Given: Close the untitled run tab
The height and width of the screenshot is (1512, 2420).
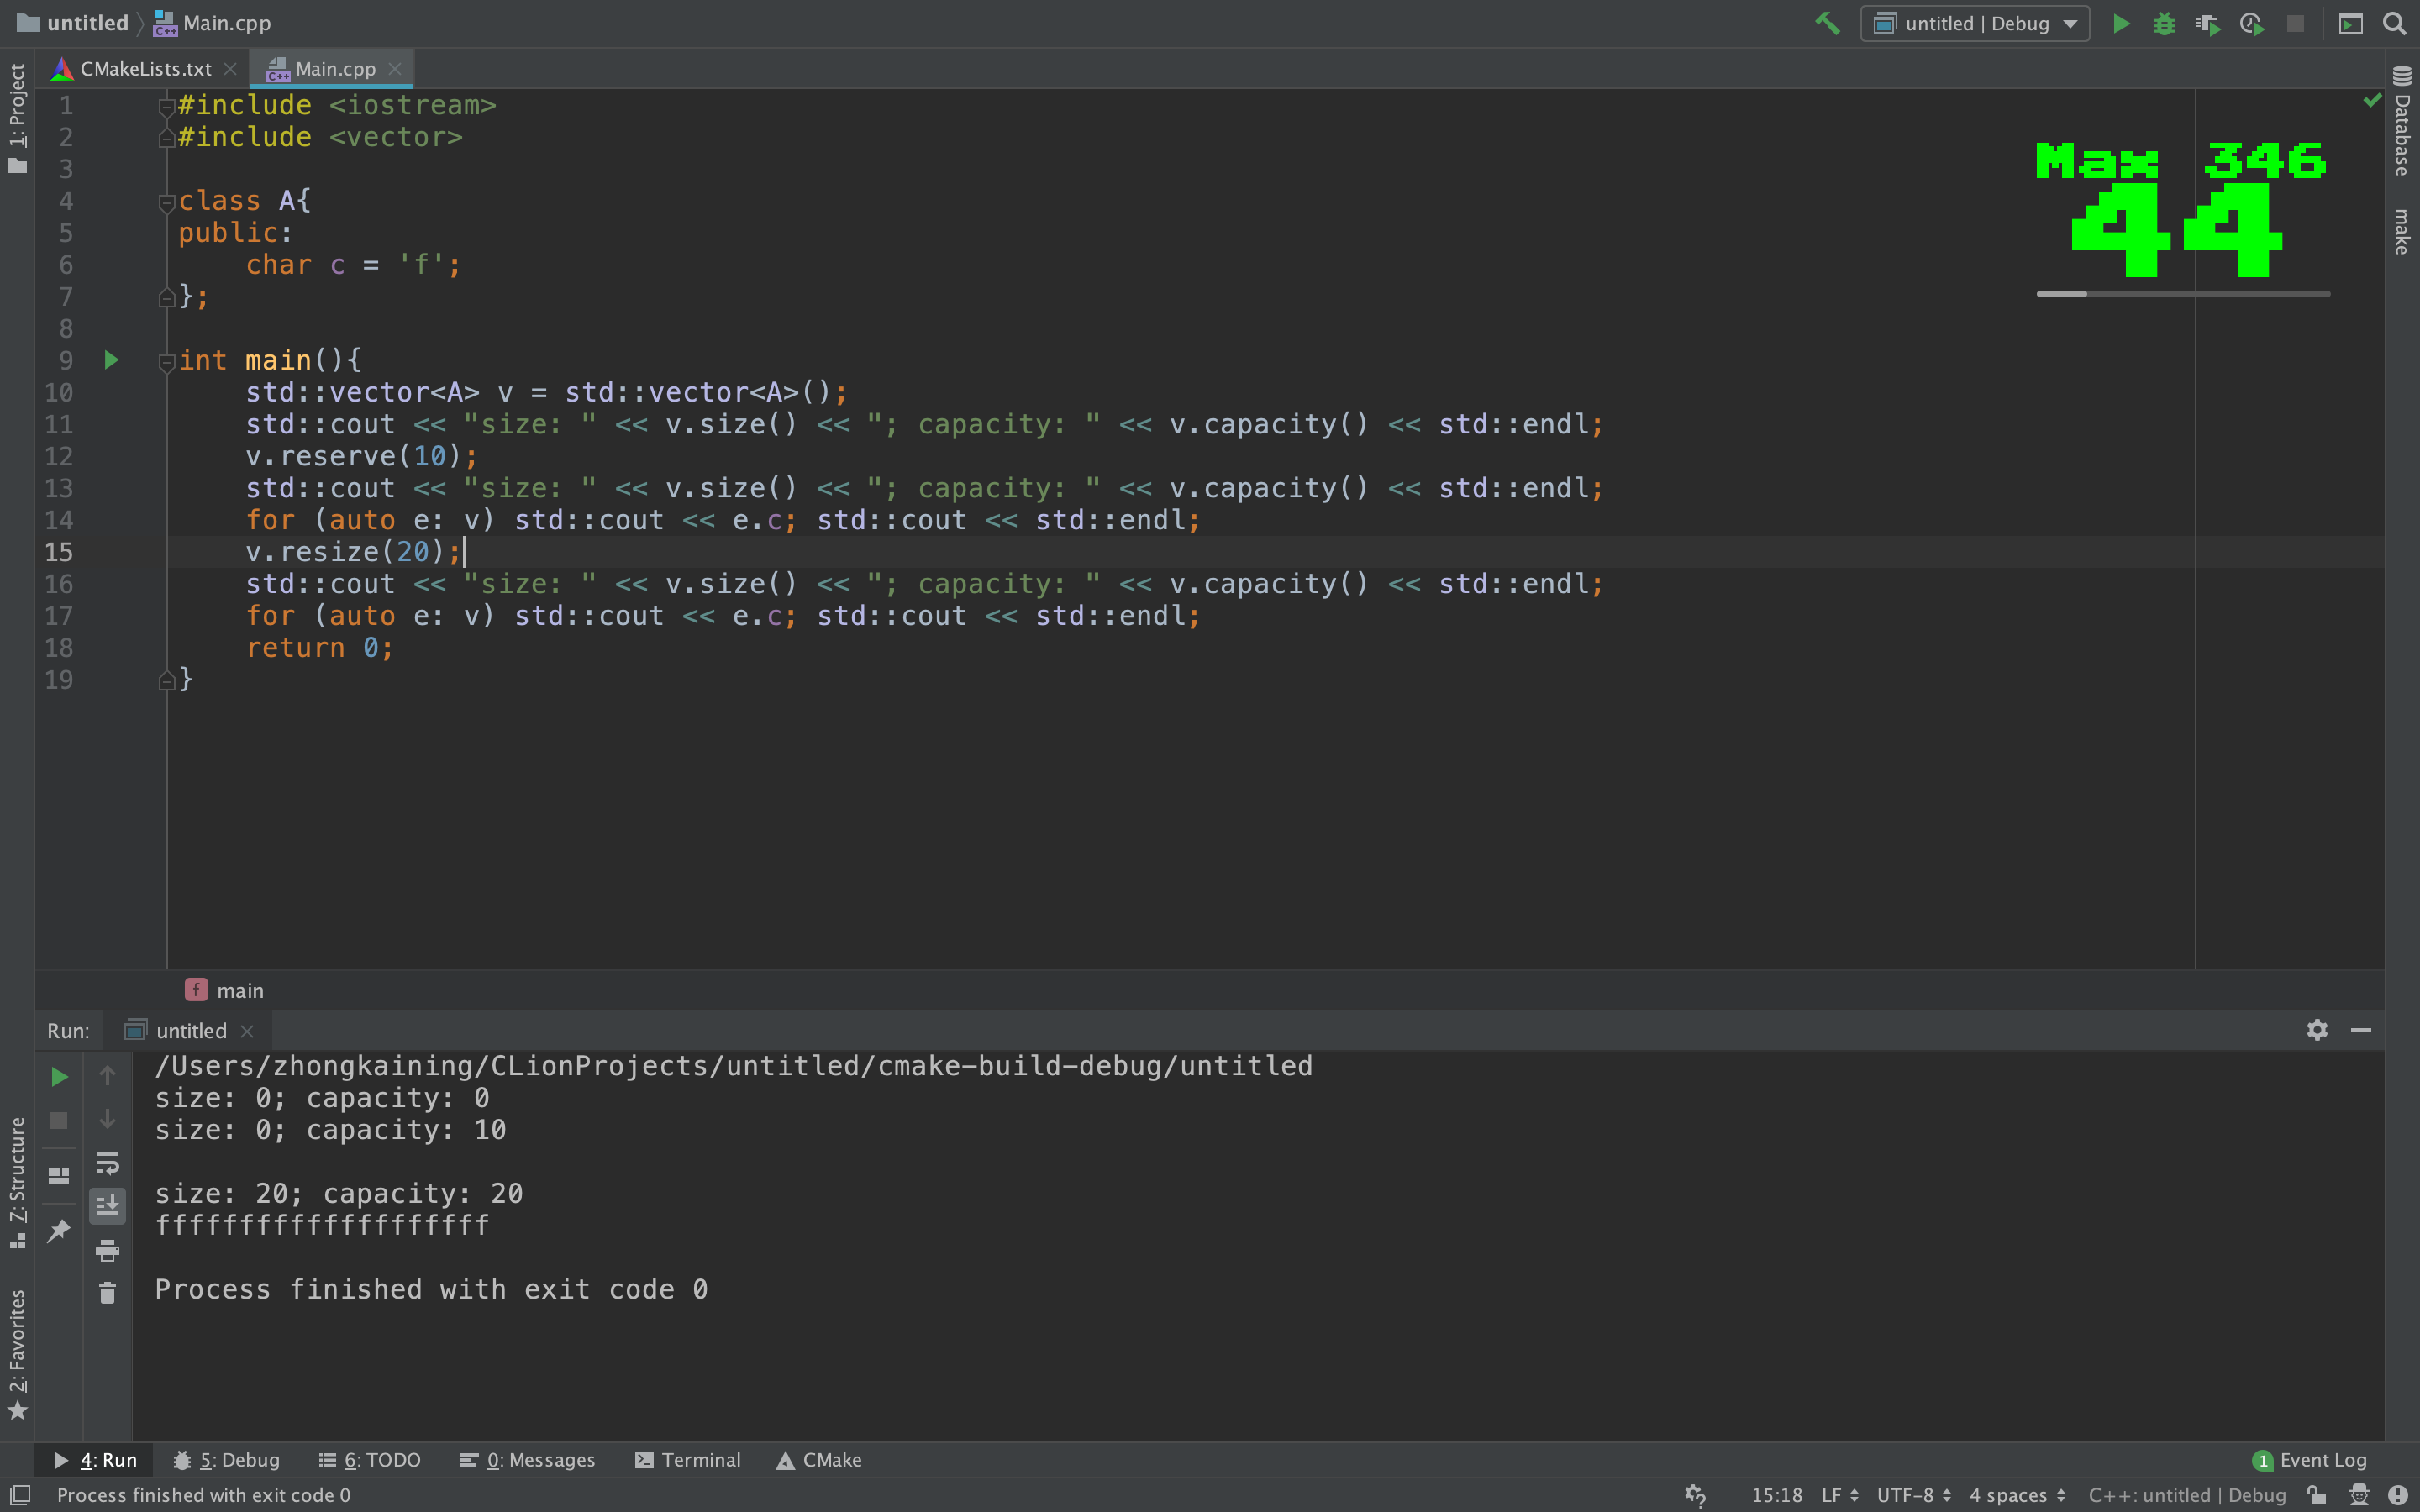Looking at the screenshot, I should click(247, 1030).
